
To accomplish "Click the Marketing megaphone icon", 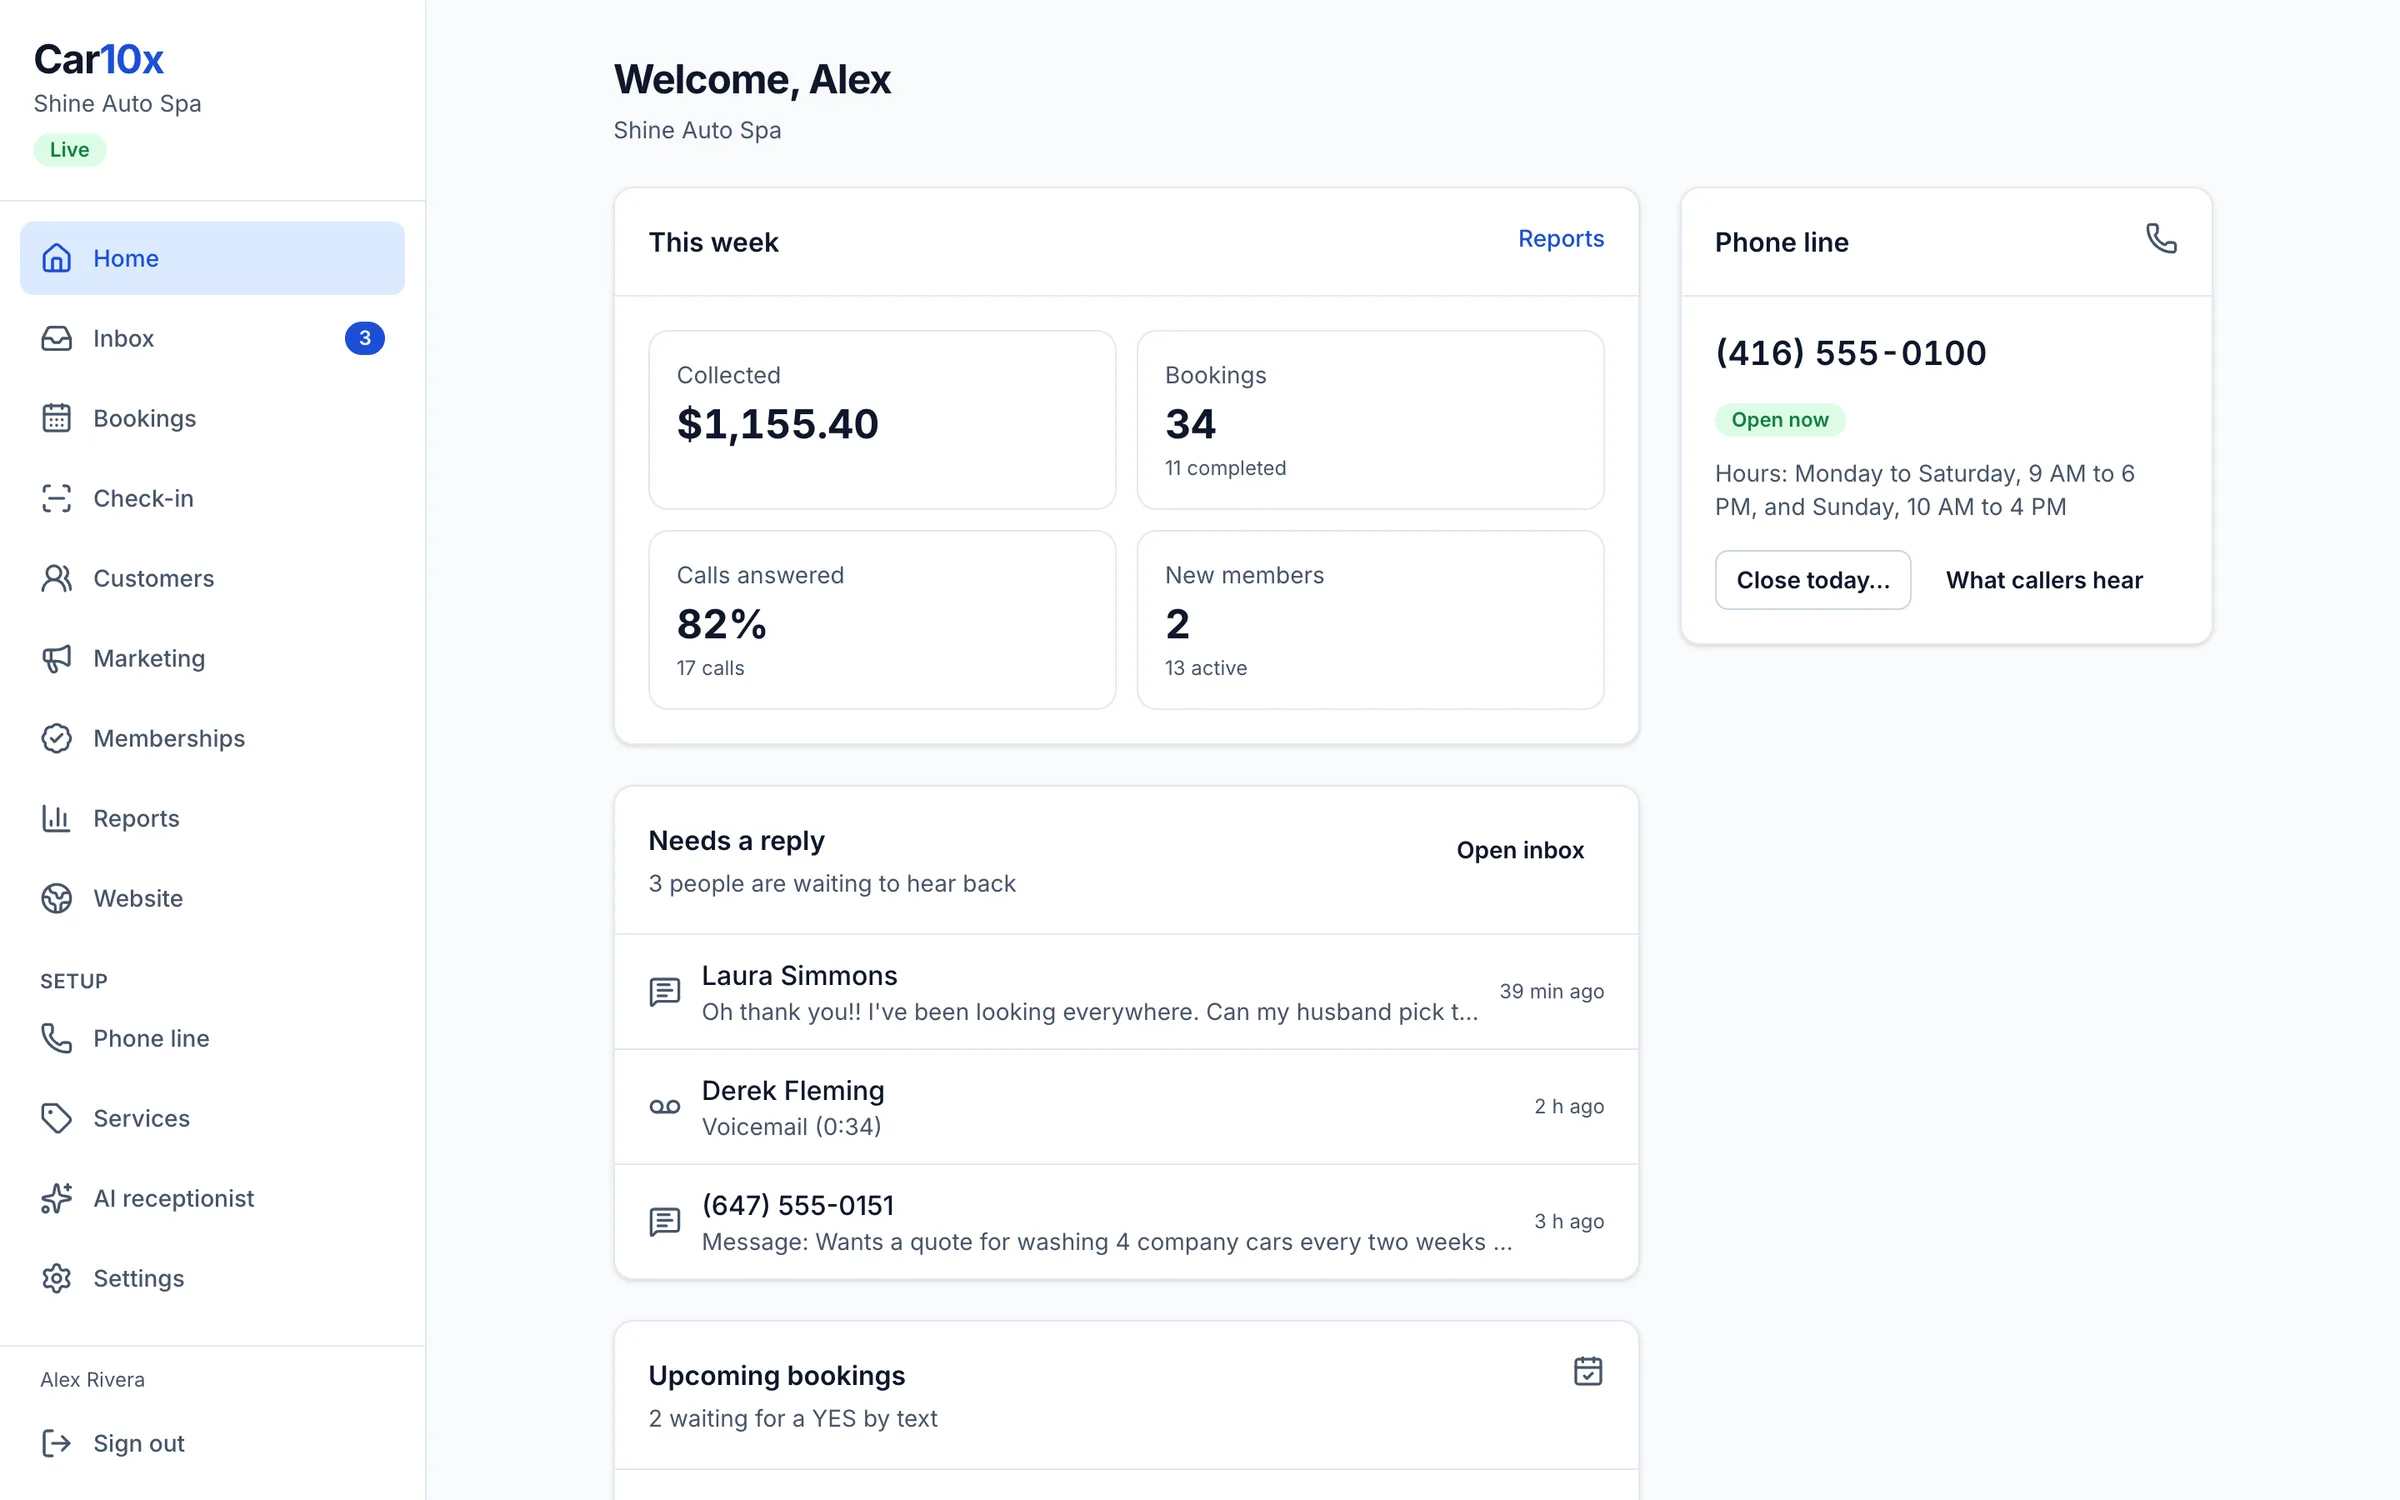I will [56, 658].
